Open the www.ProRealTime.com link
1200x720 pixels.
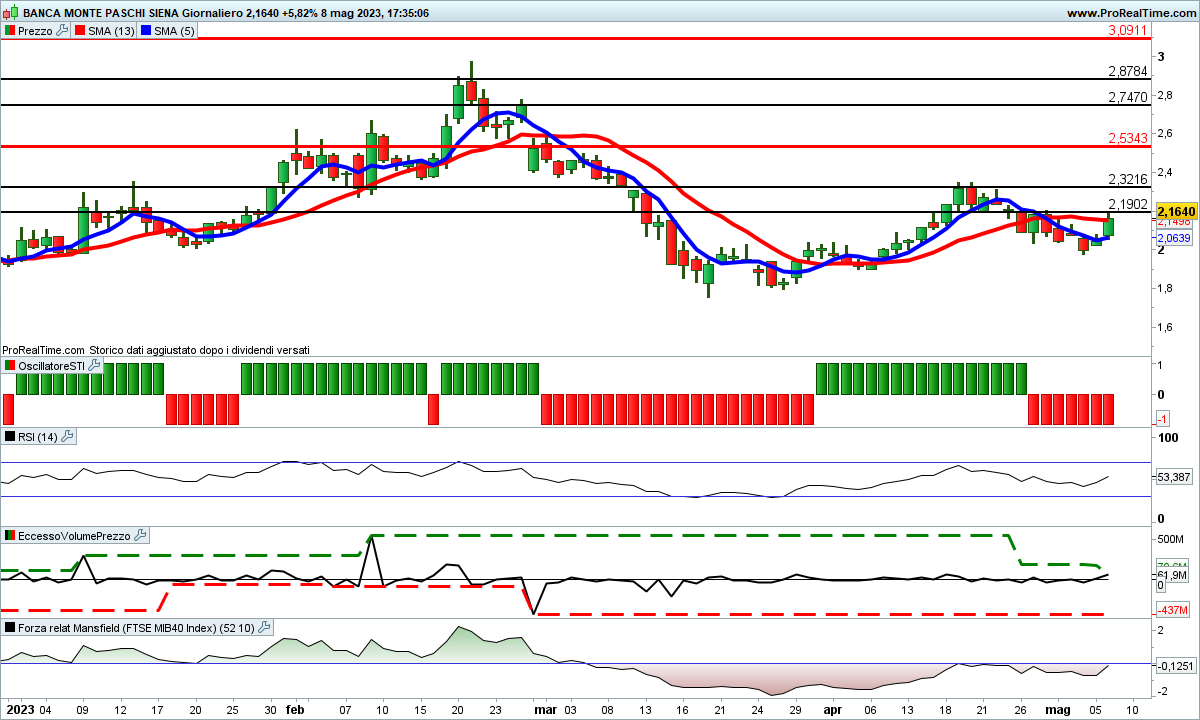(x=1131, y=13)
